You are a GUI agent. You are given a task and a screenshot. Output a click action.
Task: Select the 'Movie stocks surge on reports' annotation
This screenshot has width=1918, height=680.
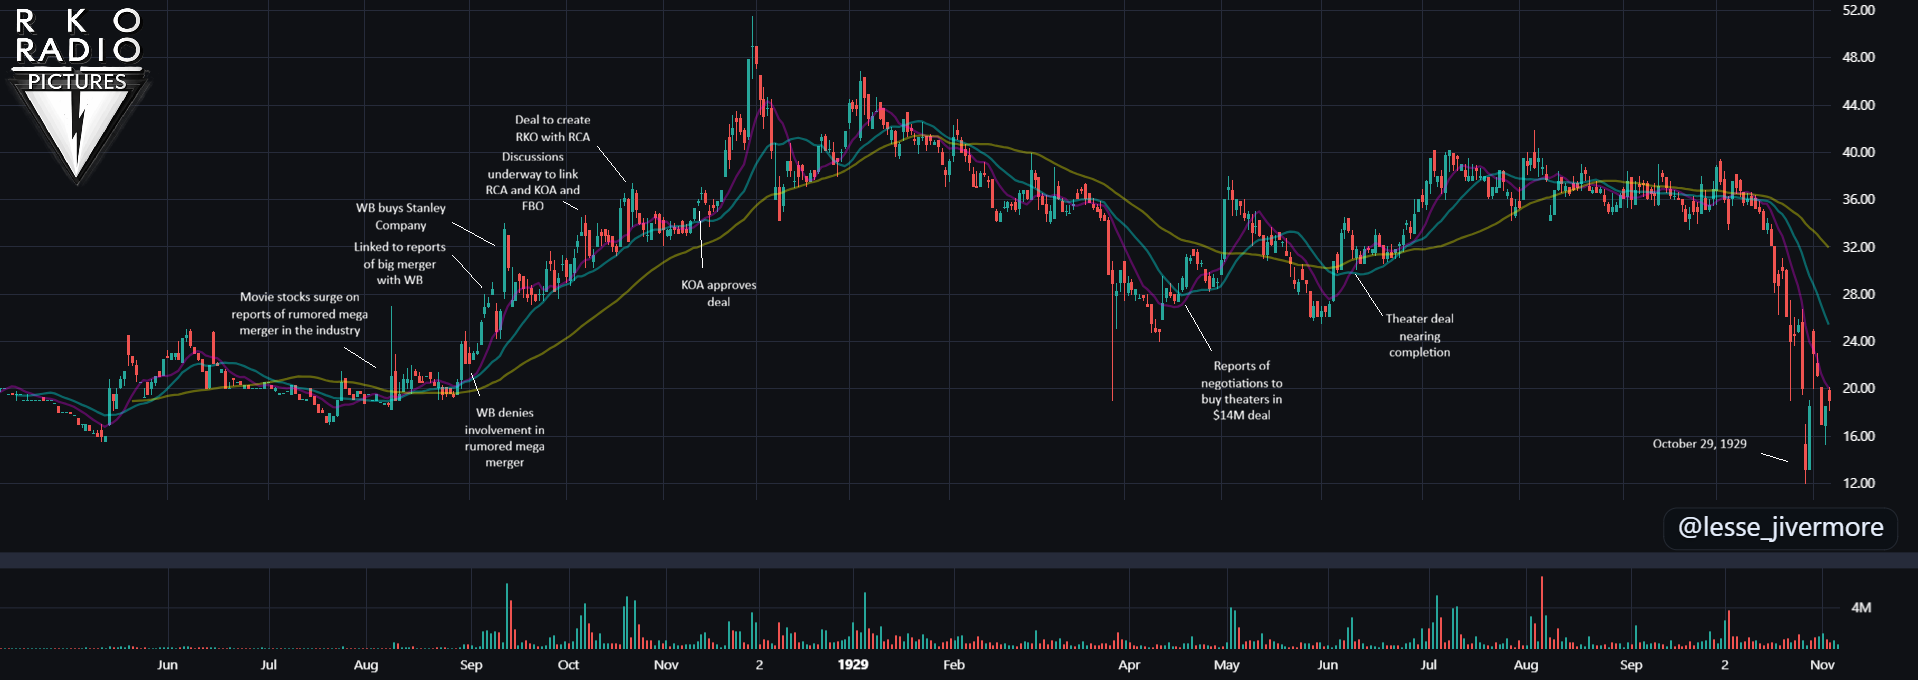point(300,313)
